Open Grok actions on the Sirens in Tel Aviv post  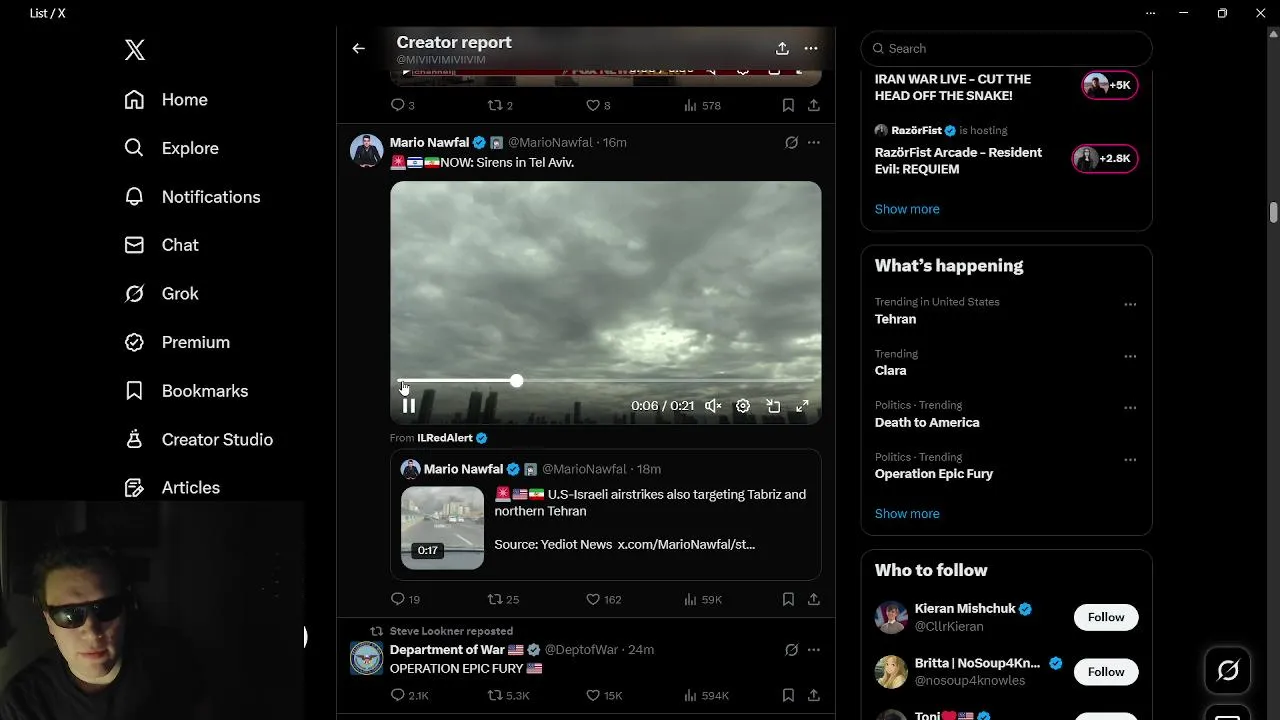click(791, 143)
